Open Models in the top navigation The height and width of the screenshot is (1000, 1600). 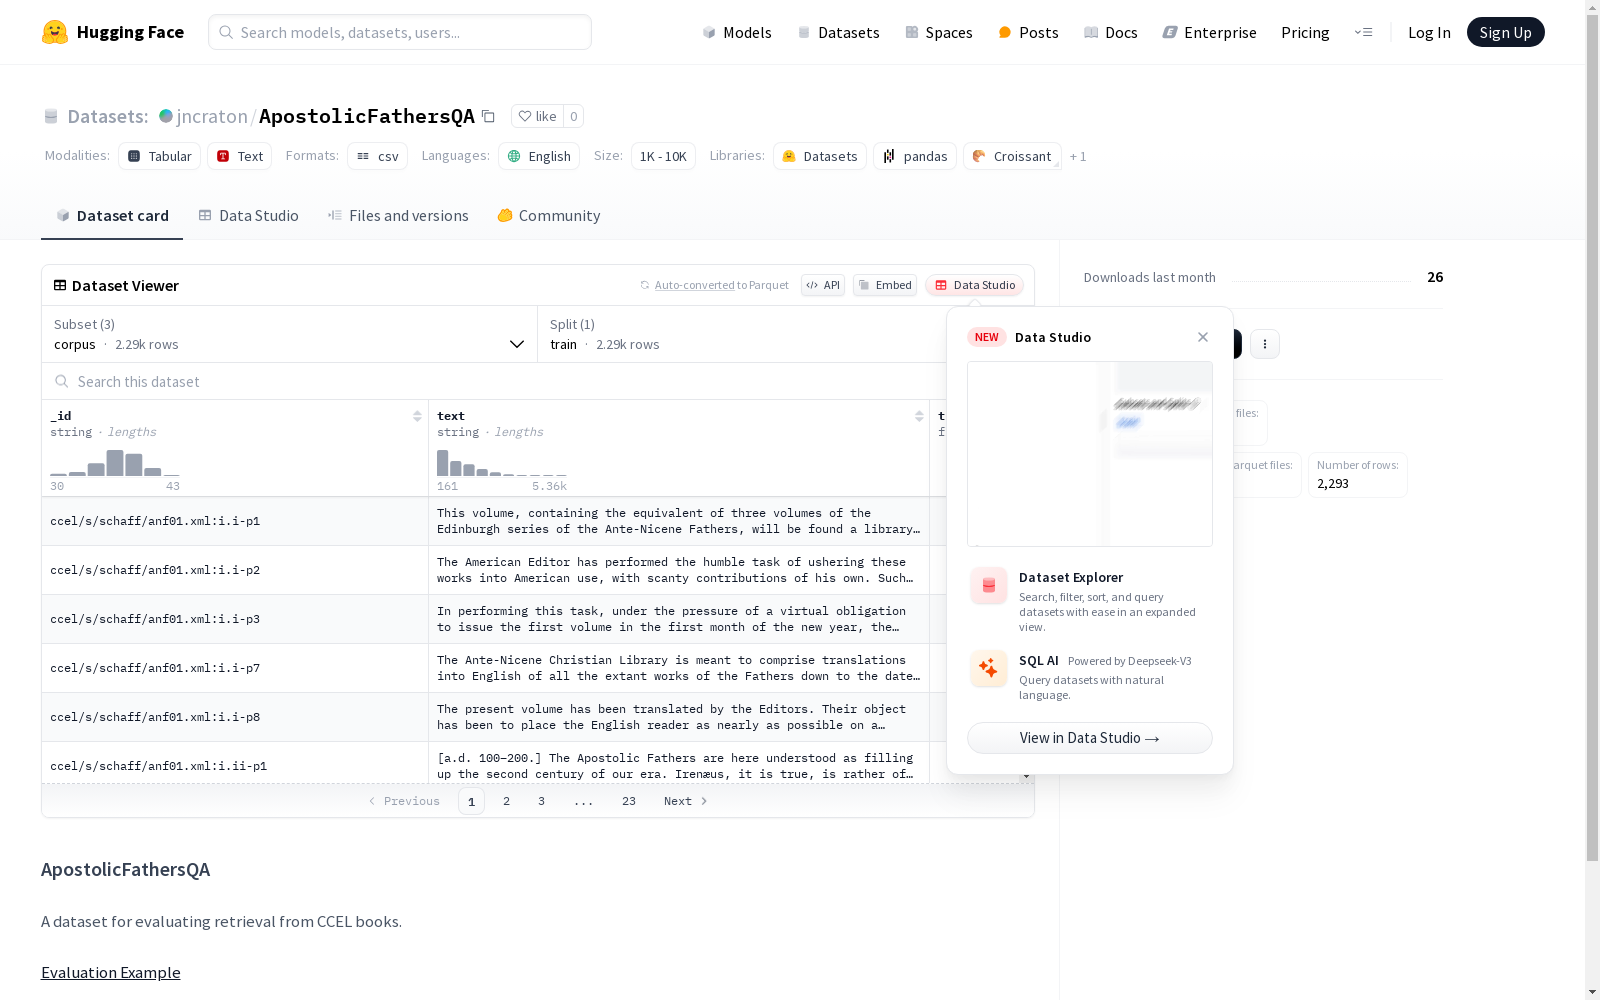[737, 32]
